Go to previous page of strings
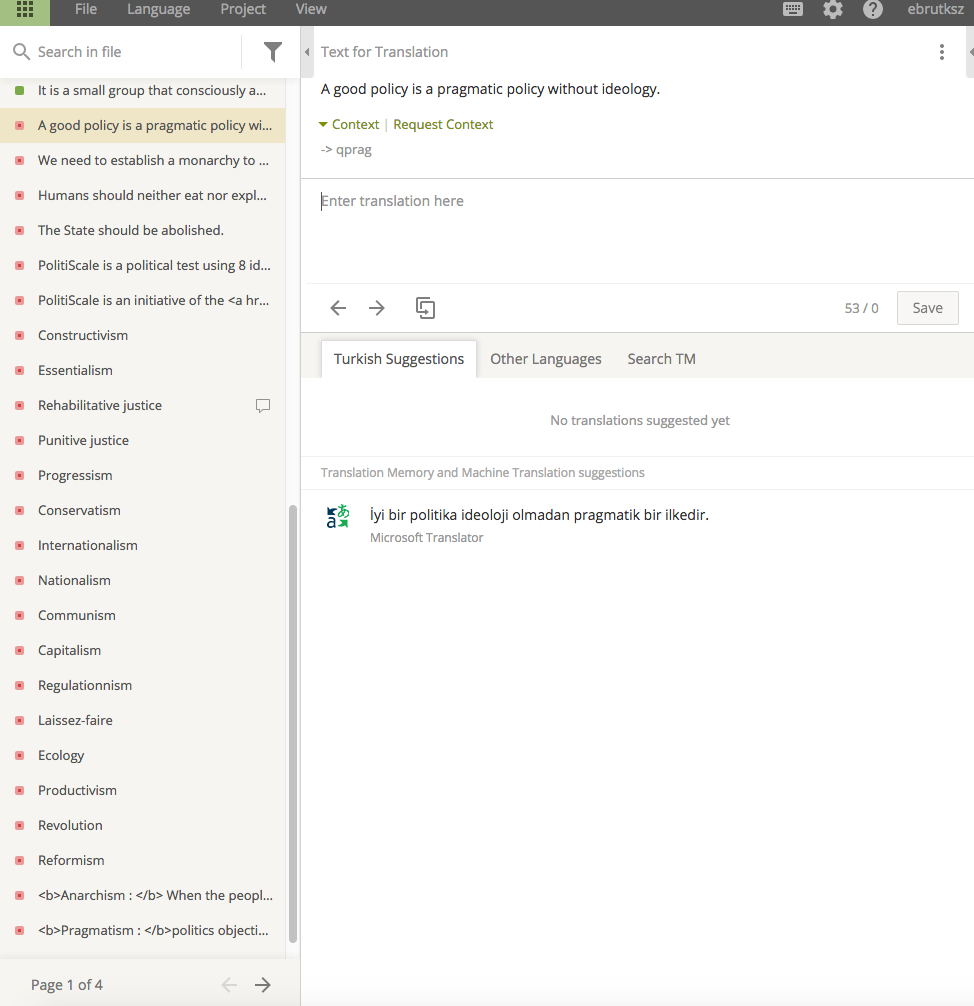The width and height of the screenshot is (974, 1006). [229, 985]
